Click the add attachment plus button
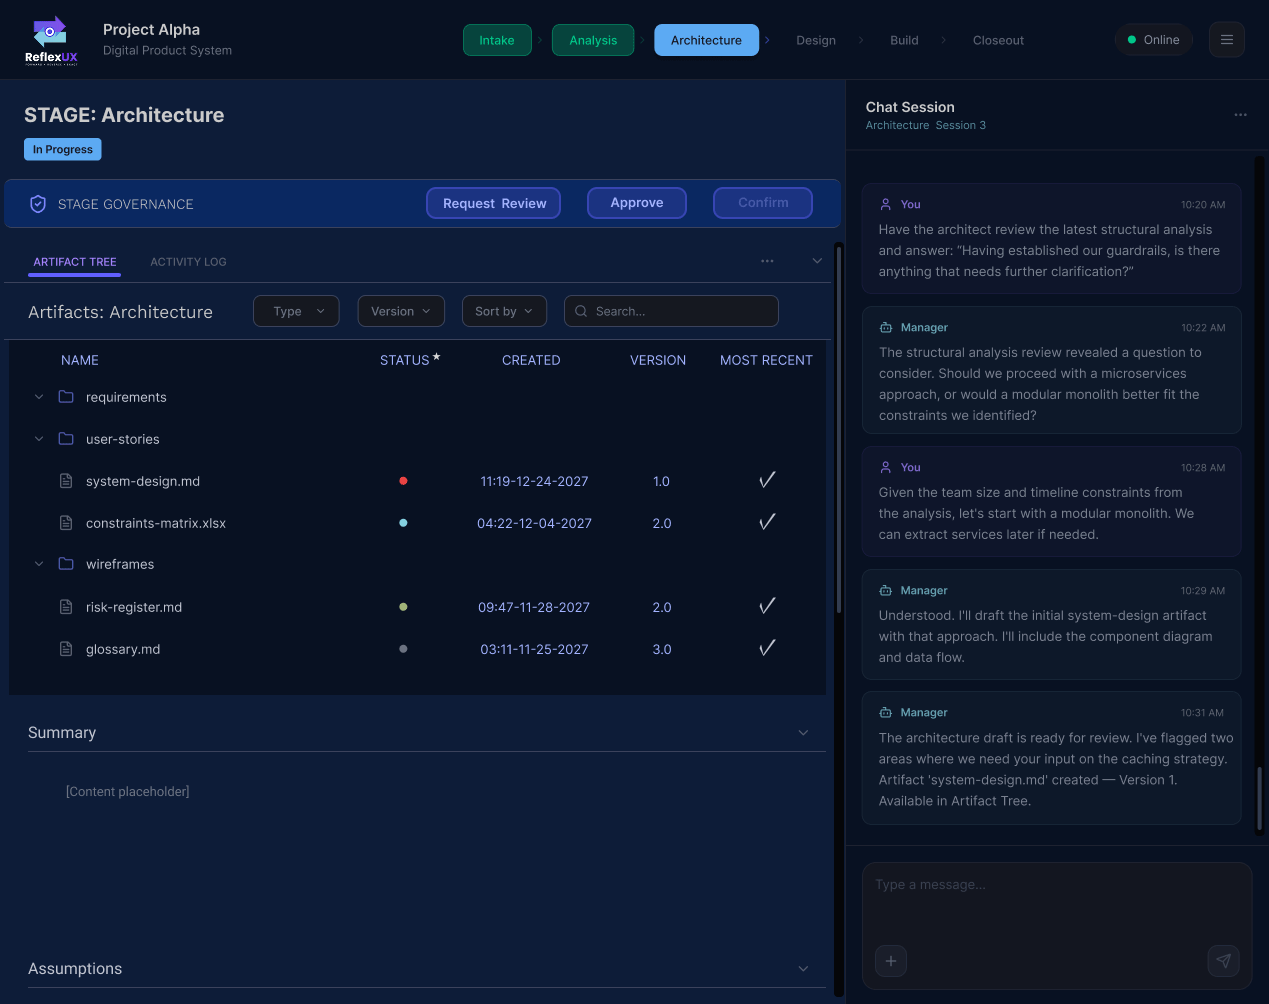This screenshot has height=1004, width=1269. [891, 961]
